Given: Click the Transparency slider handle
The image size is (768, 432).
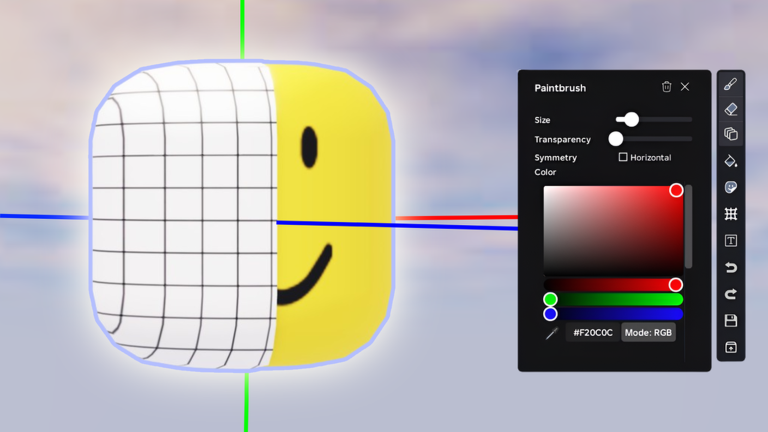Looking at the screenshot, I should (616, 139).
